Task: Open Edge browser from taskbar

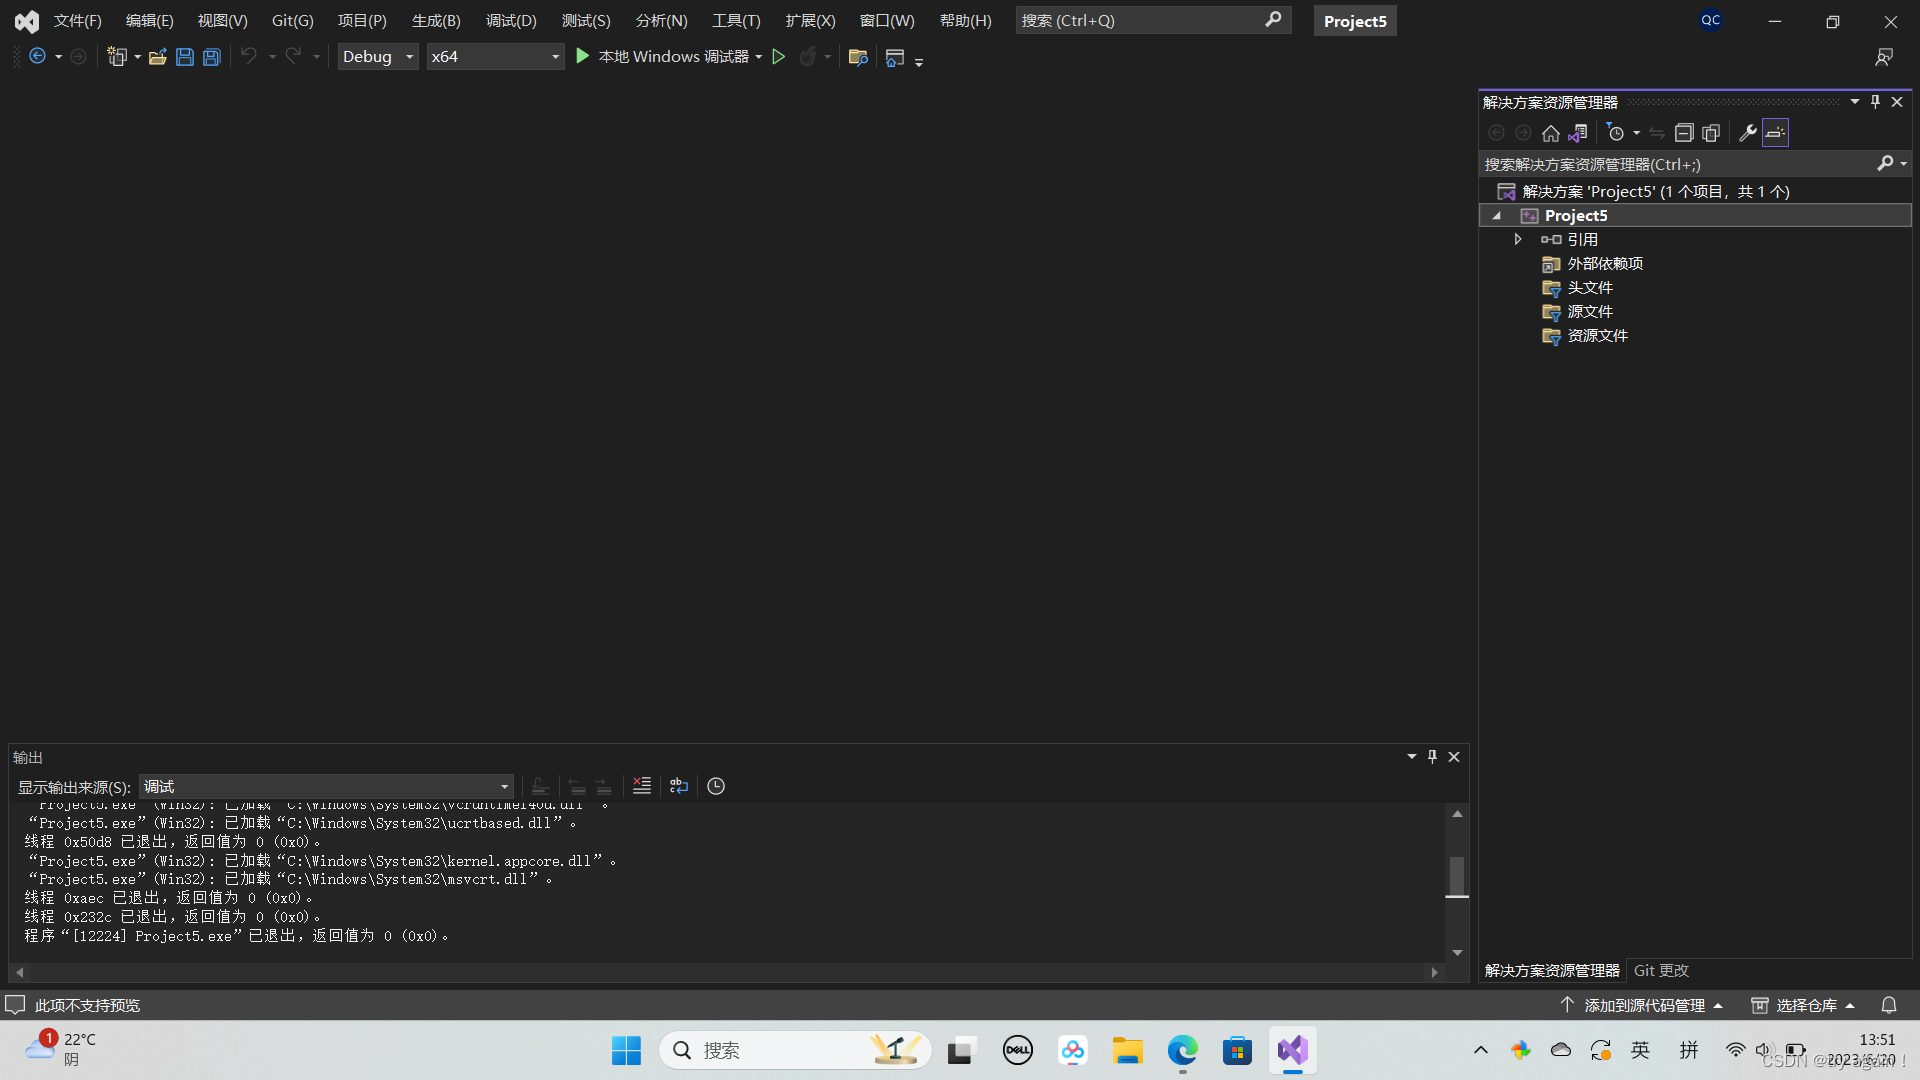Action: coord(1182,1050)
